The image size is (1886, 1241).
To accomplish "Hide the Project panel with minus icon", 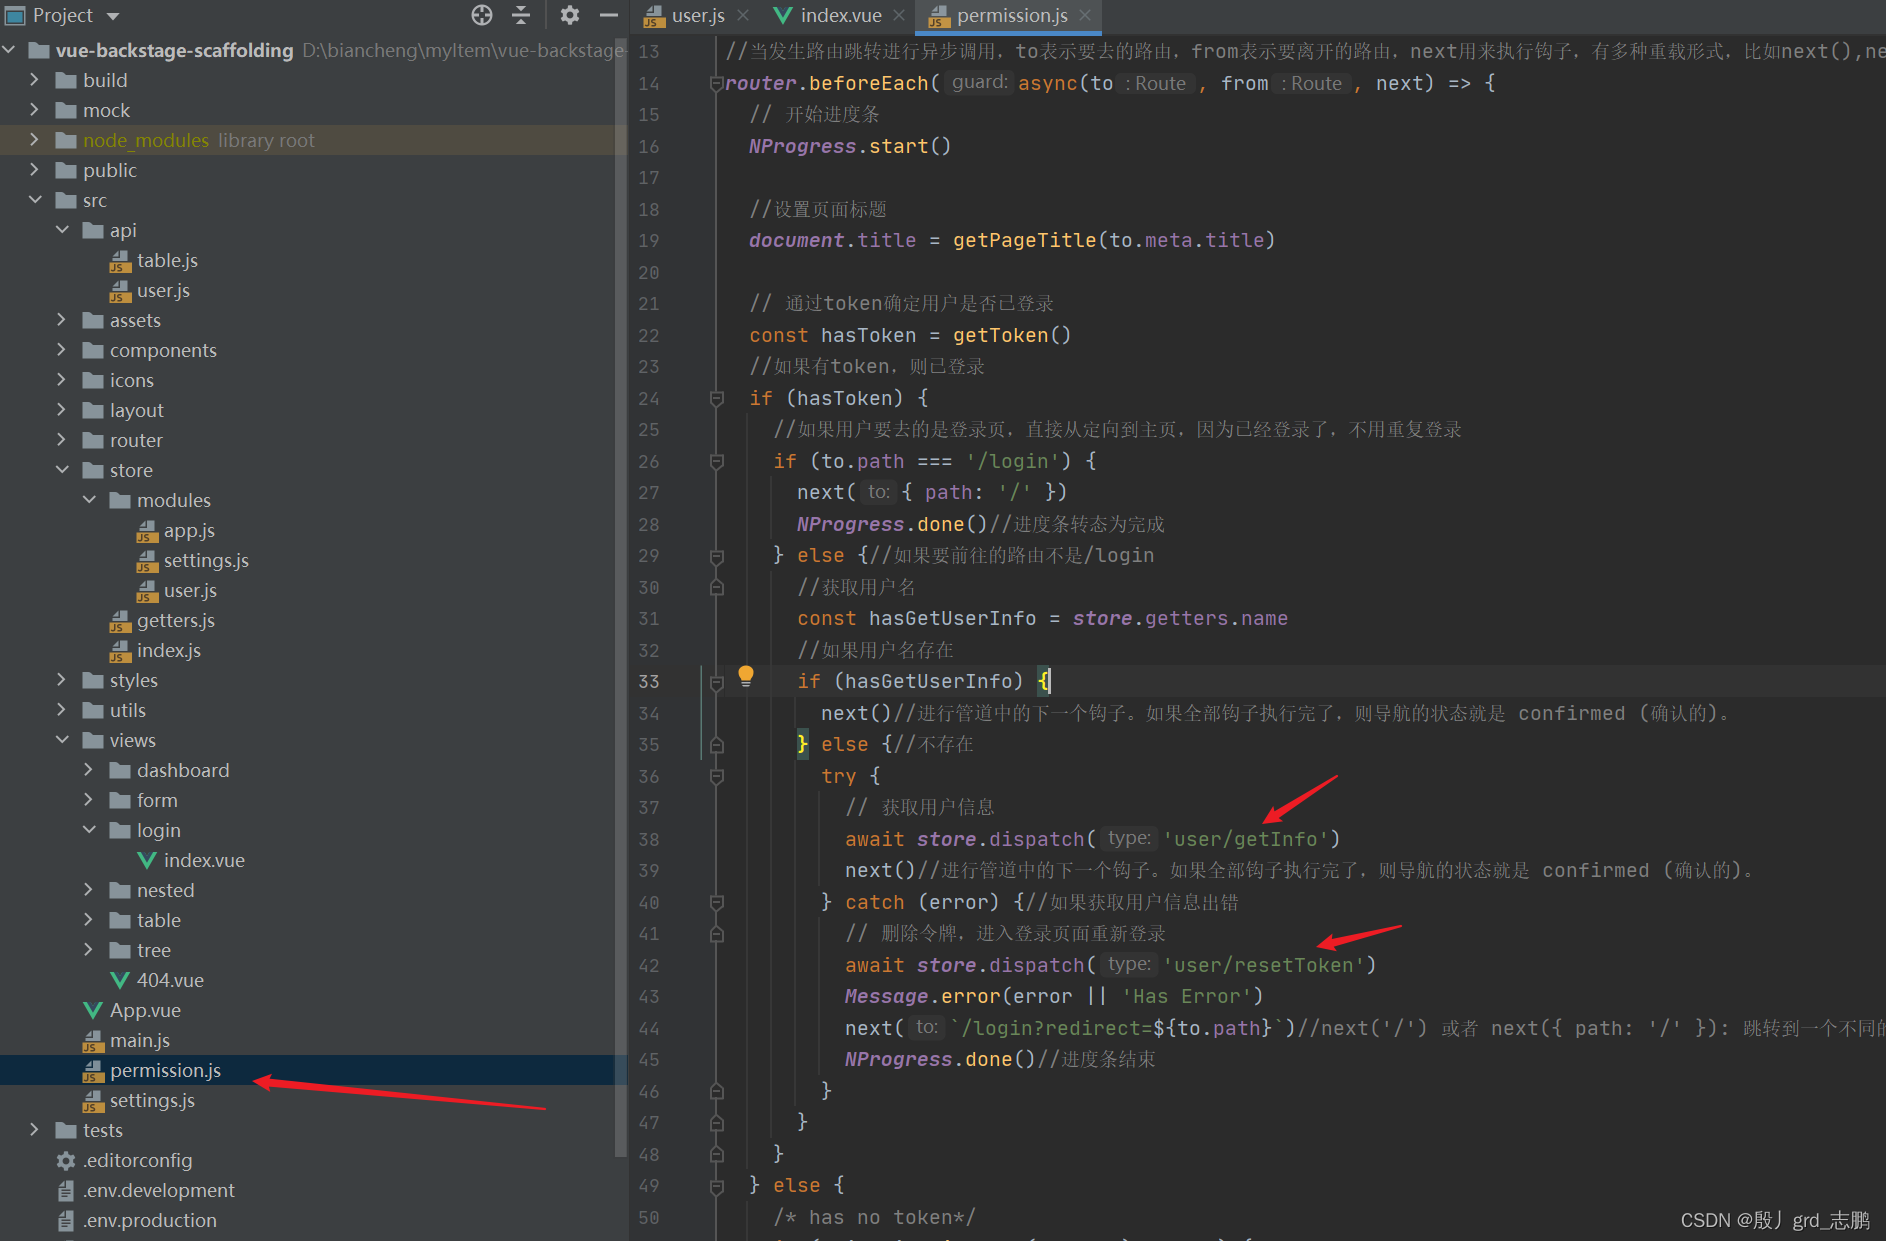I will coord(608,15).
